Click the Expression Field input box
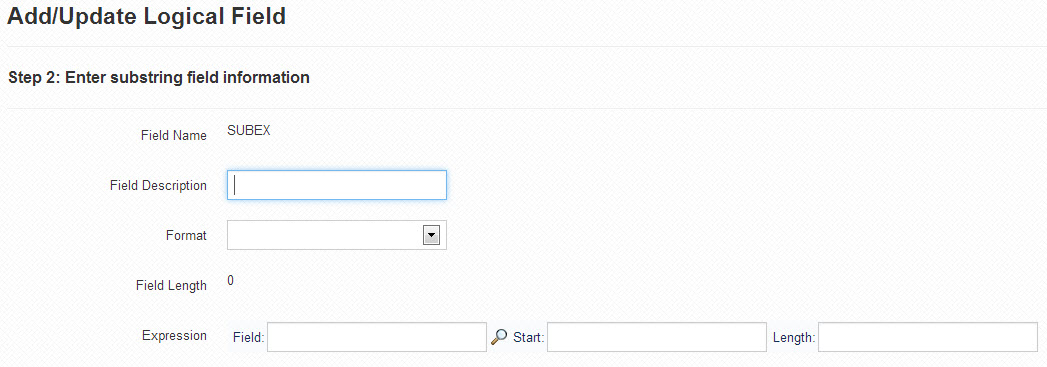Viewport: 1047px width, 367px height. 377,337
